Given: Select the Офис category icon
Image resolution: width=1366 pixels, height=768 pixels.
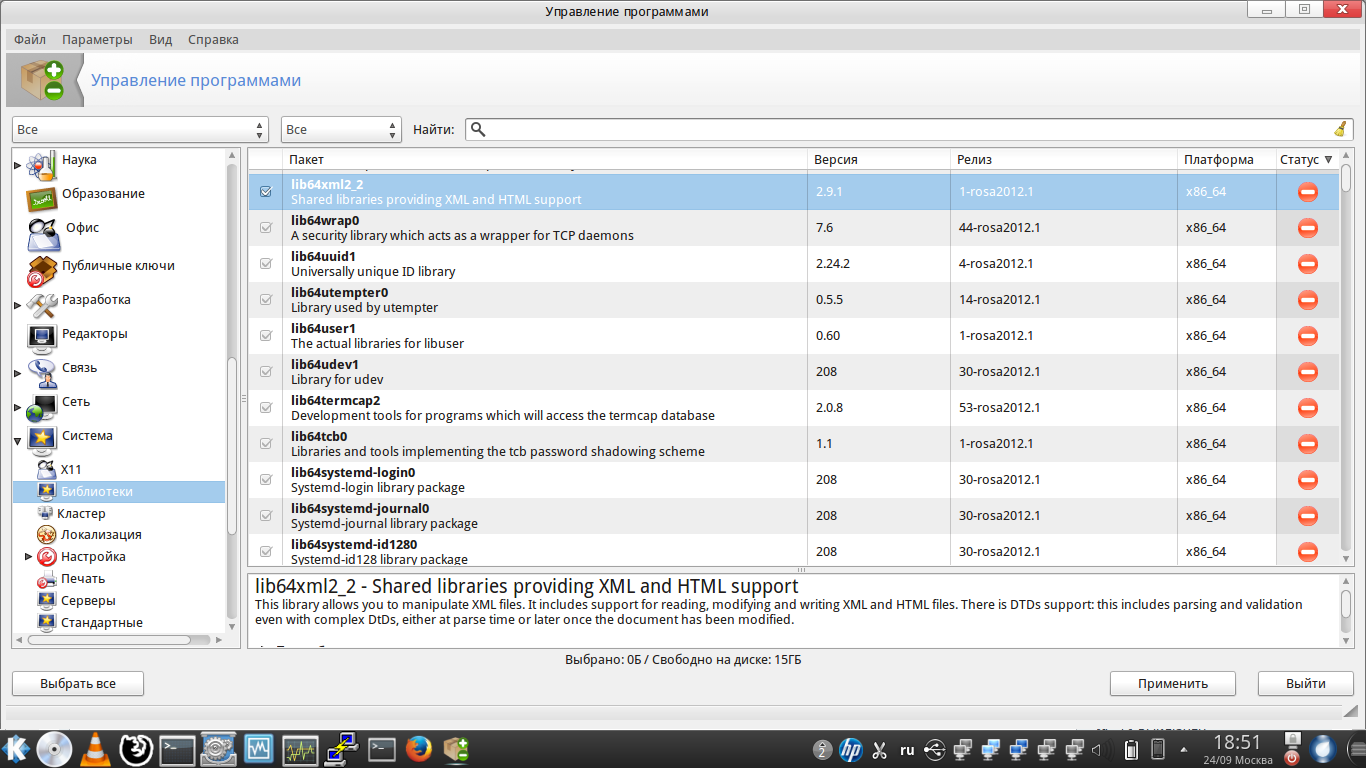Looking at the screenshot, I should [43, 233].
